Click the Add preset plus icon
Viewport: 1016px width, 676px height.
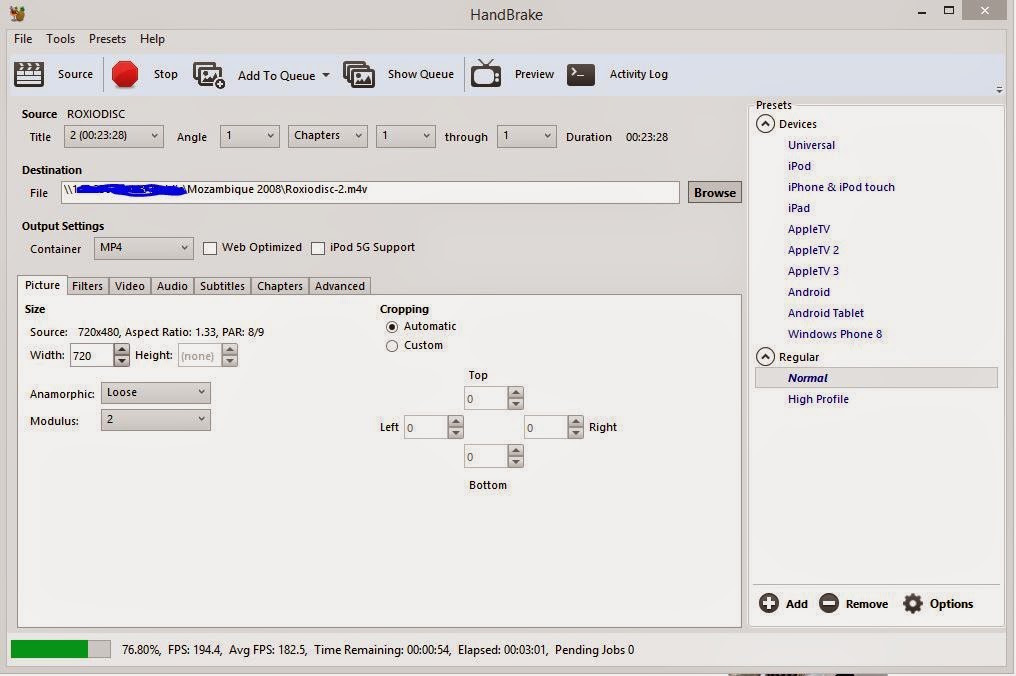(768, 603)
